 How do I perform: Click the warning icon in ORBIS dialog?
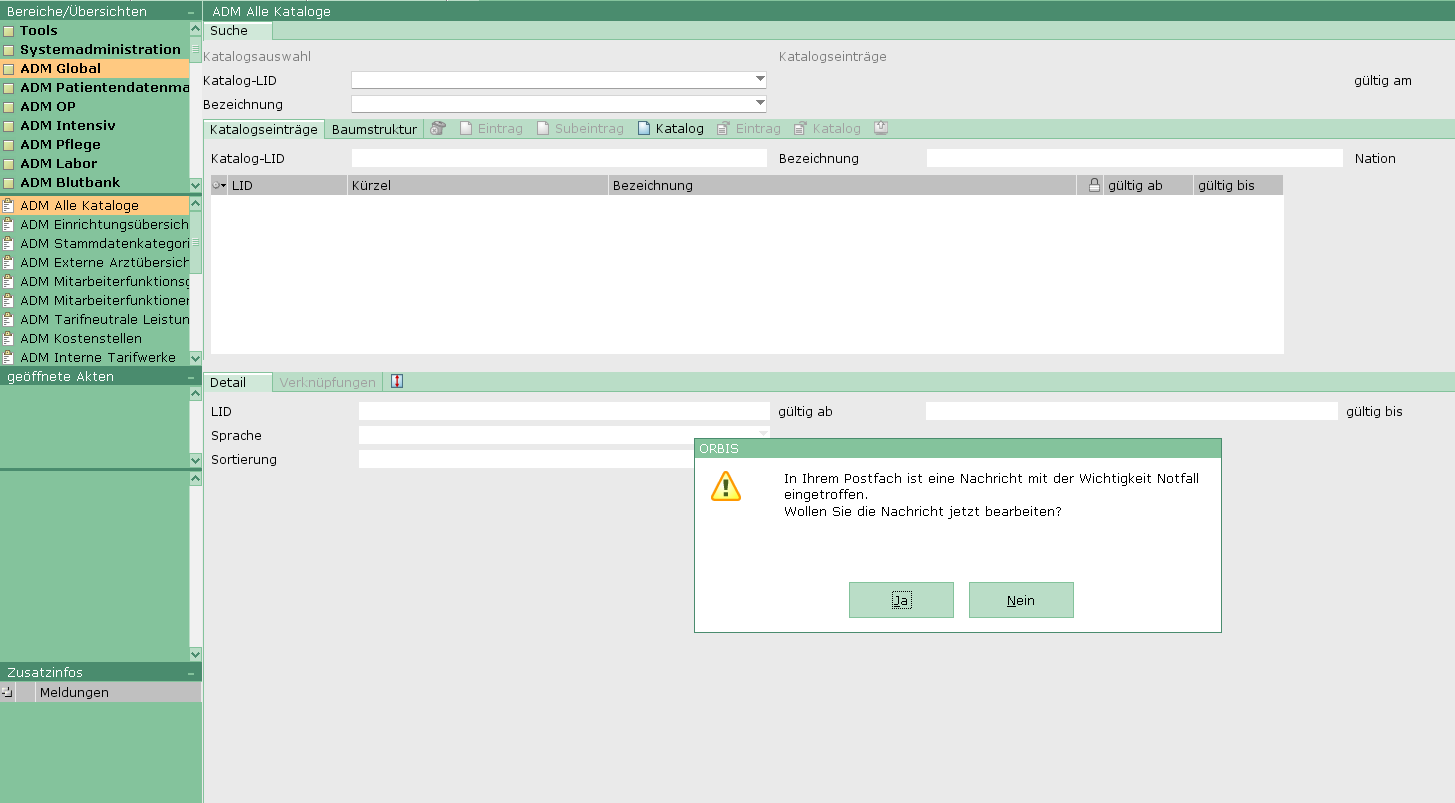point(726,486)
